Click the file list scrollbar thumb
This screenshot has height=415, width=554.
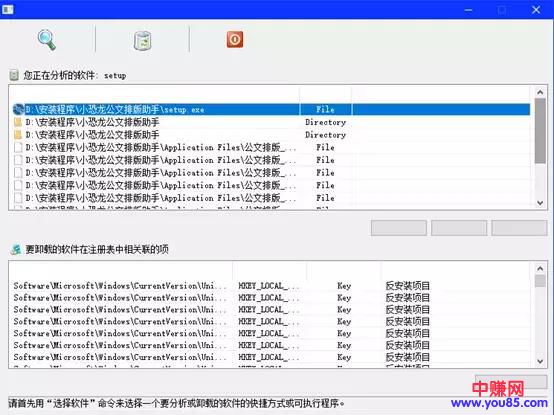click(x=540, y=131)
